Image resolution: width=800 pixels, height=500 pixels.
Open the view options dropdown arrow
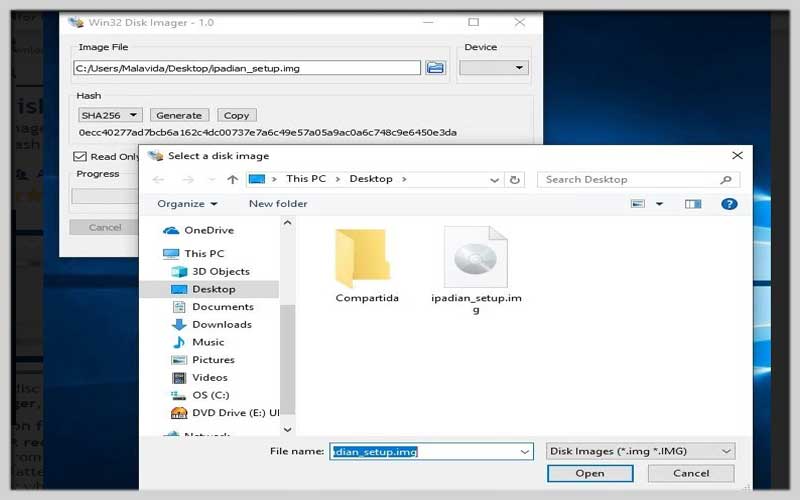click(659, 204)
